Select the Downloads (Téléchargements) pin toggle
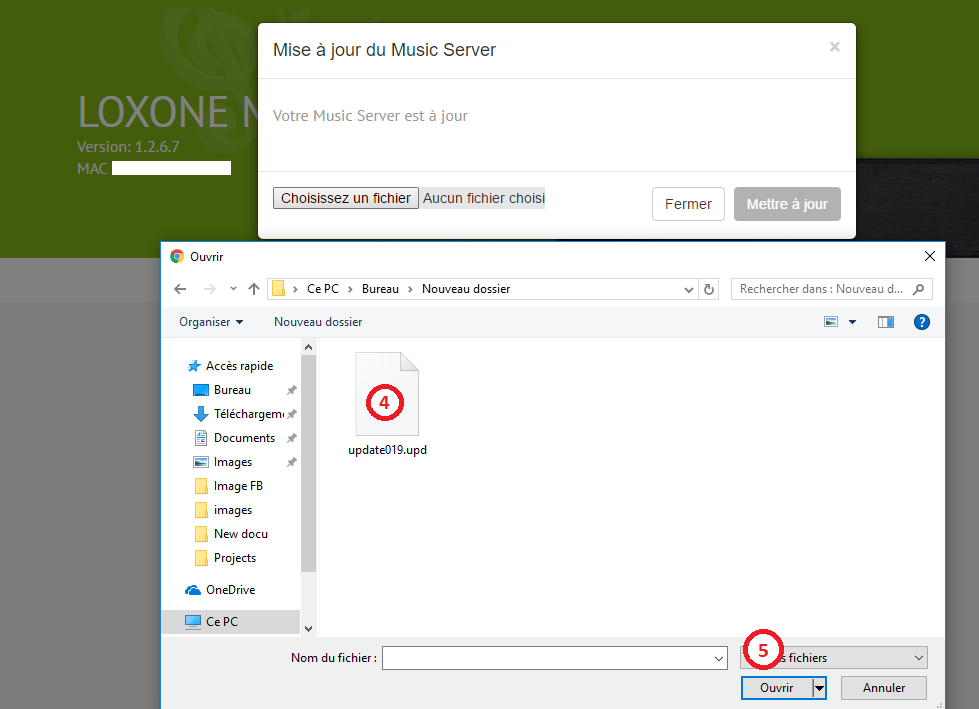979x709 pixels. pos(291,413)
